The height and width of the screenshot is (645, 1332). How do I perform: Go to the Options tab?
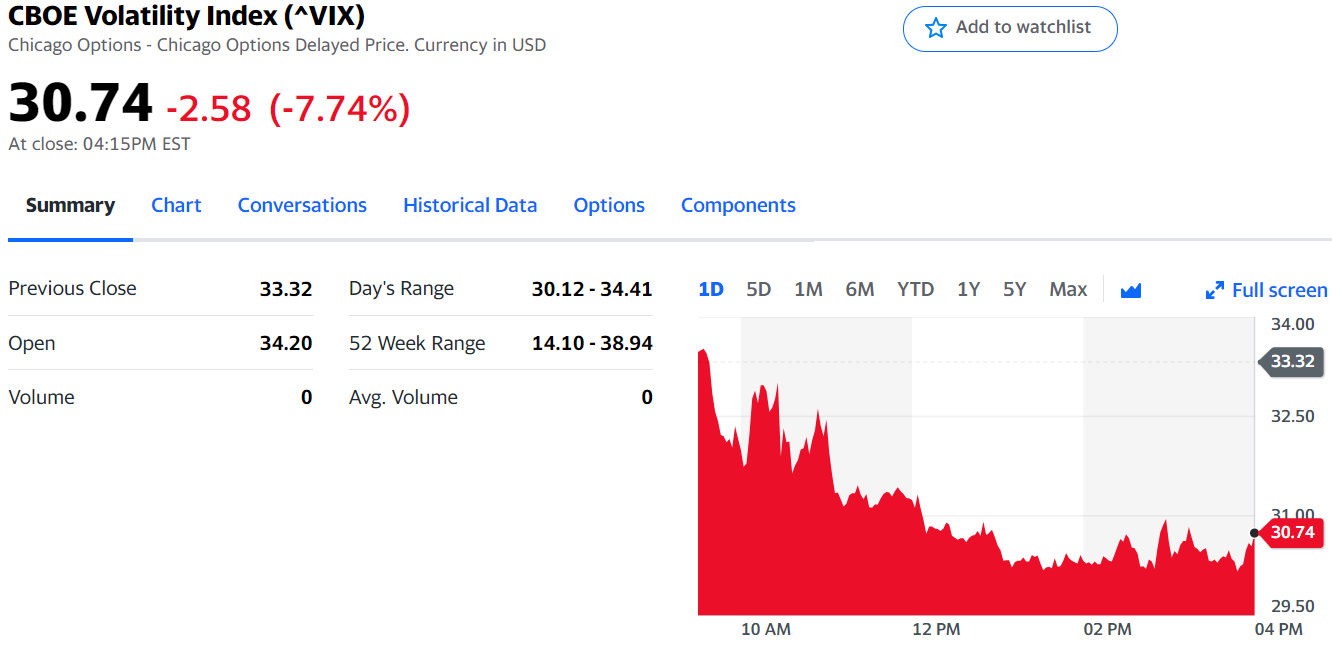coord(609,205)
